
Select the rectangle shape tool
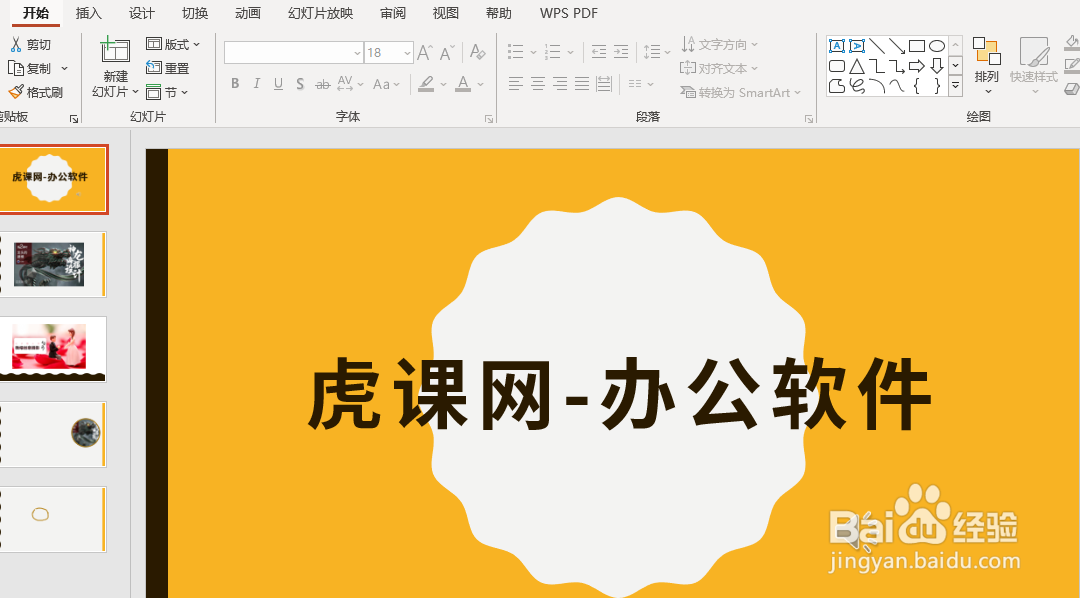[916, 45]
